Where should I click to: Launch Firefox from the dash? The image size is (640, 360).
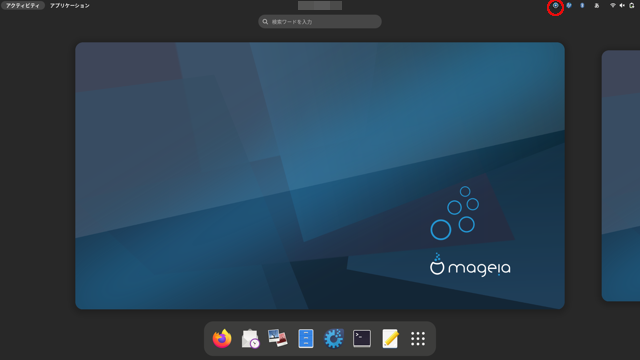pyautogui.click(x=222, y=338)
